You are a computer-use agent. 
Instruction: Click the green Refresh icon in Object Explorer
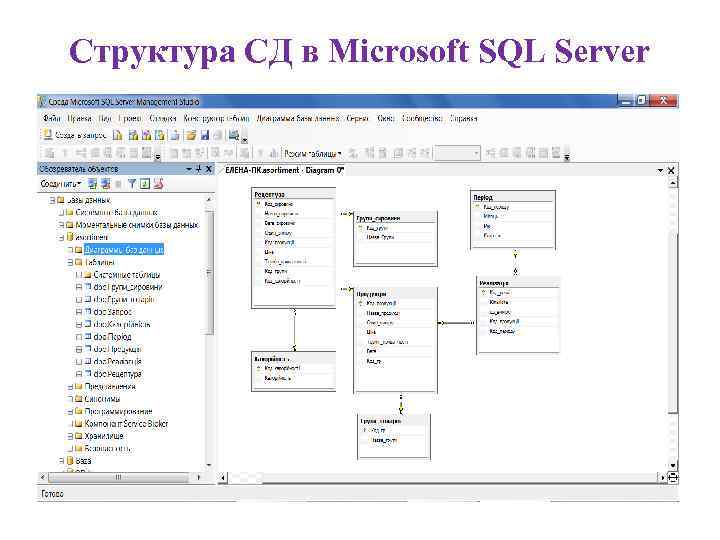(x=145, y=184)
